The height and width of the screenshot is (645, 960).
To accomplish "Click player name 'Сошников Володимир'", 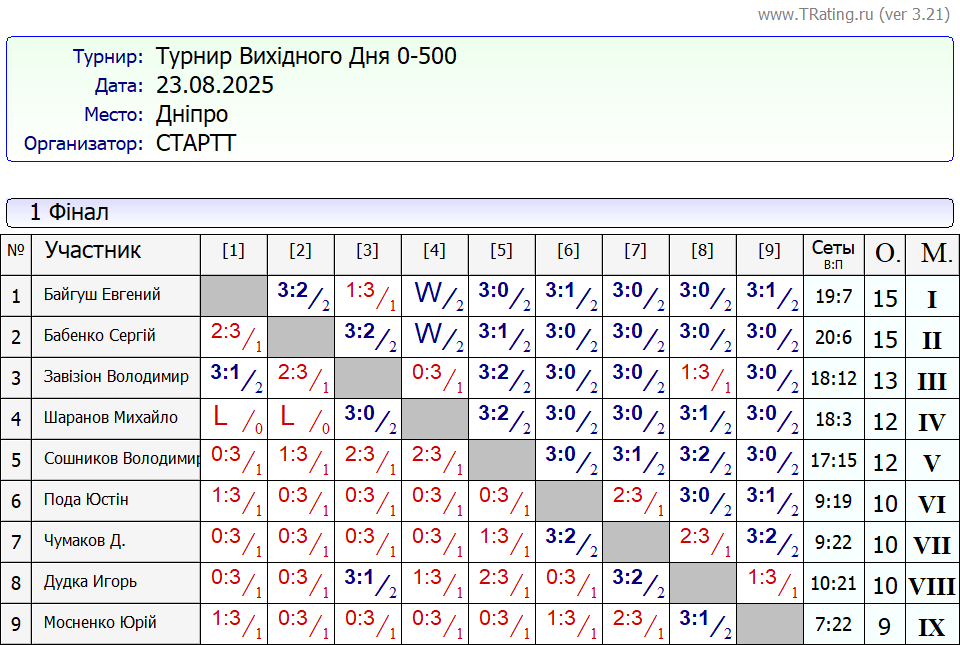I will click(122, 459).
